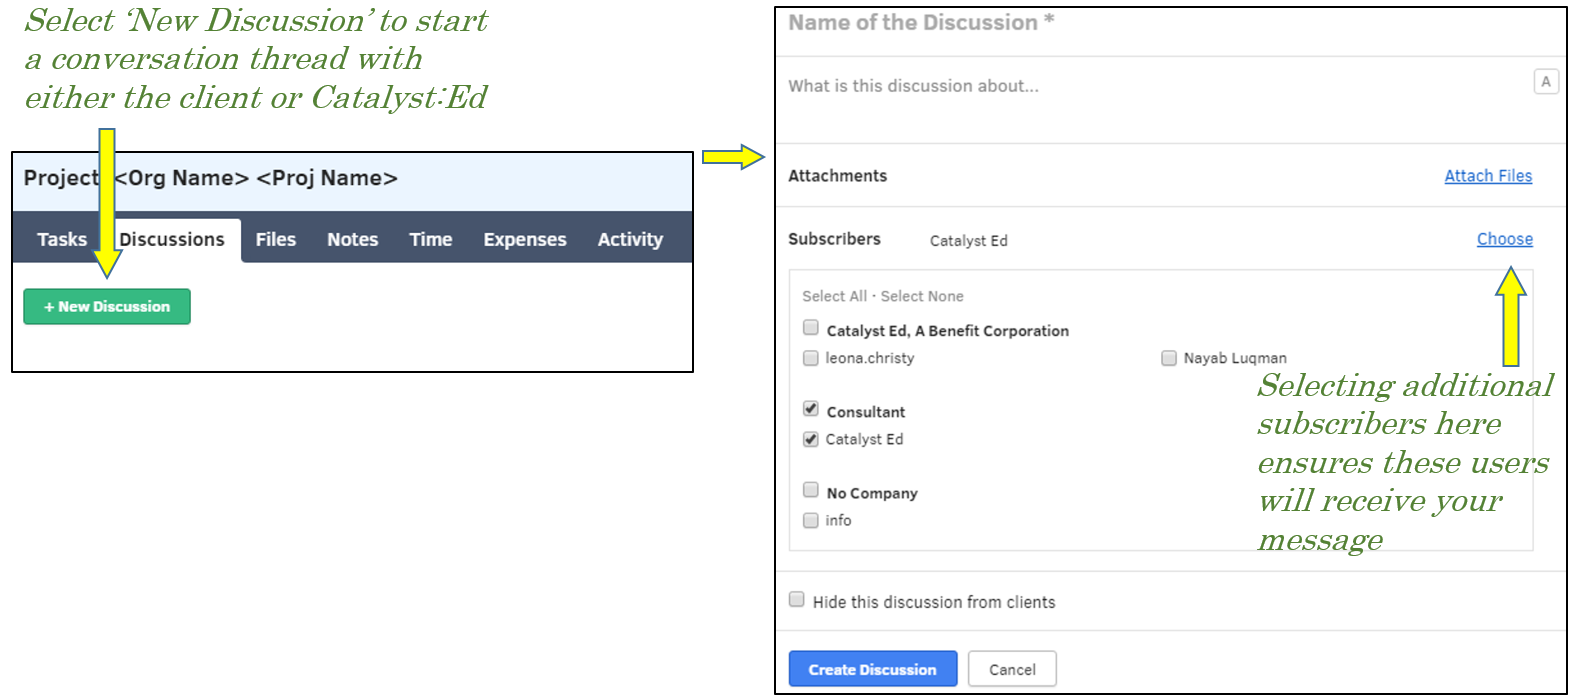The height and width of the screenshot is (700, 1574).
Task: Toggle Hide this discussion from clients
Action: tap(797, 600)
